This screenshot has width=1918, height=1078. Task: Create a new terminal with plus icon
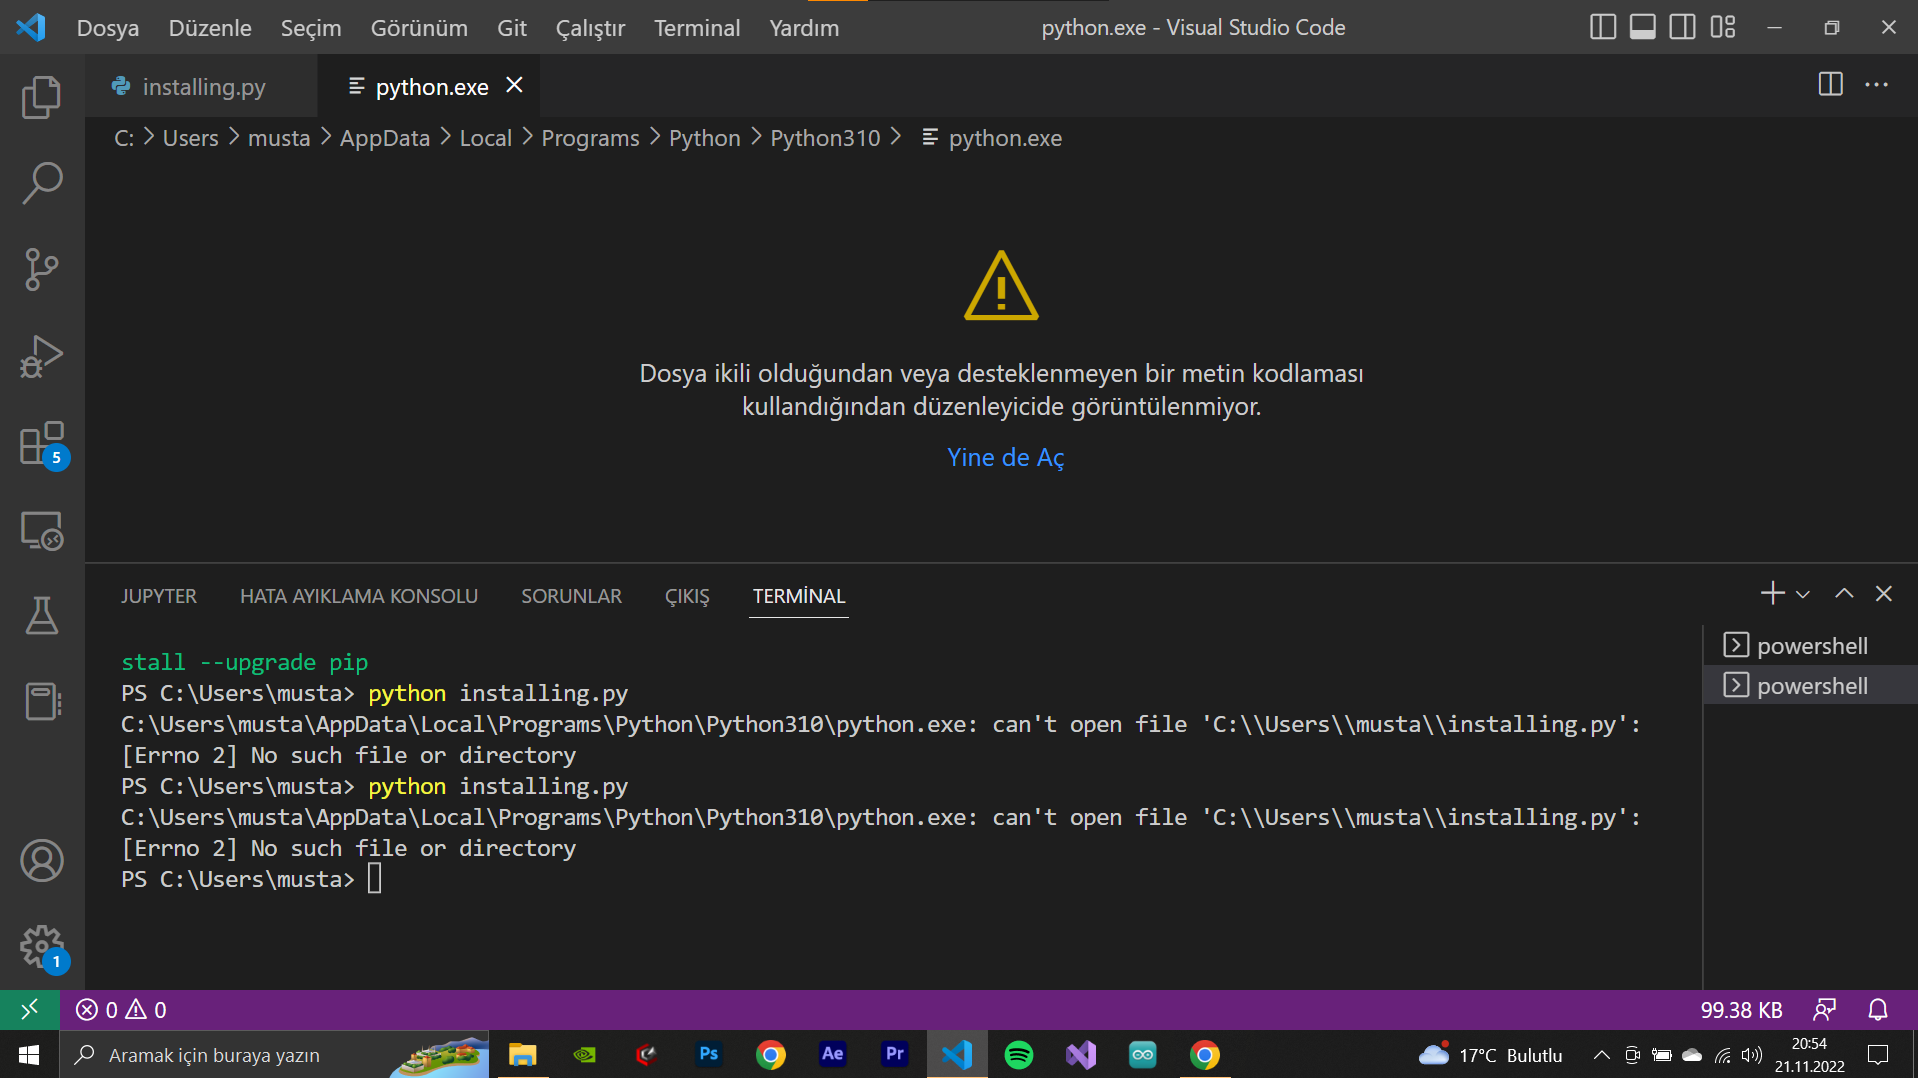(x=1772, y=593)
